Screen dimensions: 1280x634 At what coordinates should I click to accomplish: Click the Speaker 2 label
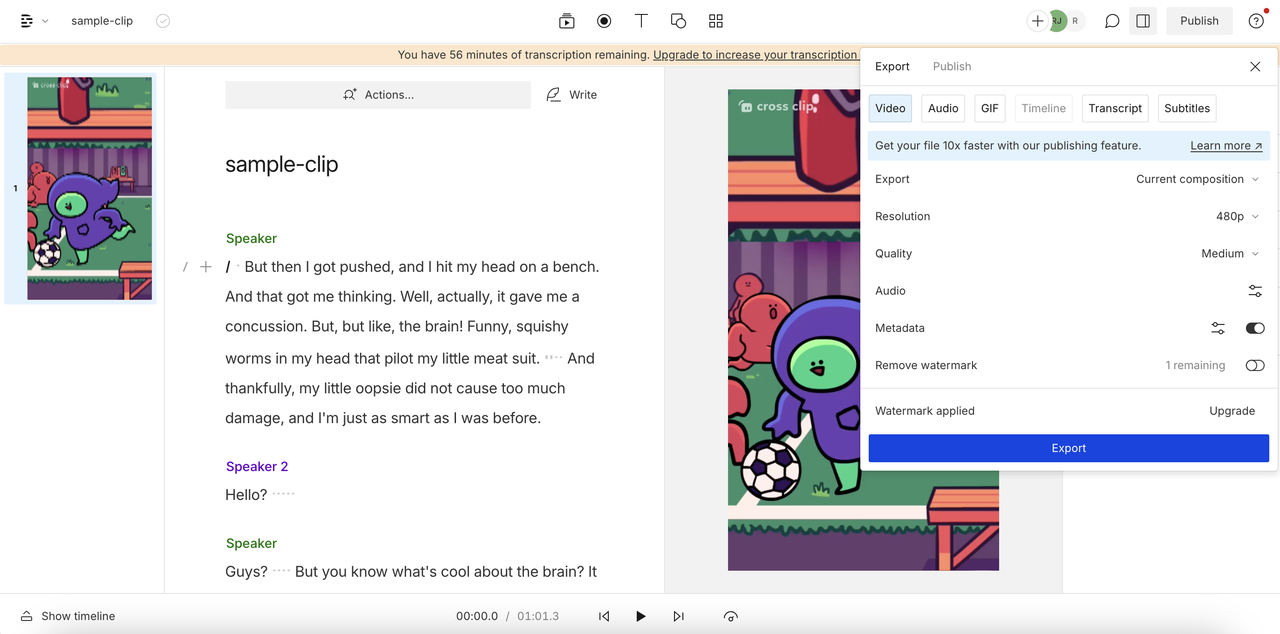point(257,466)
